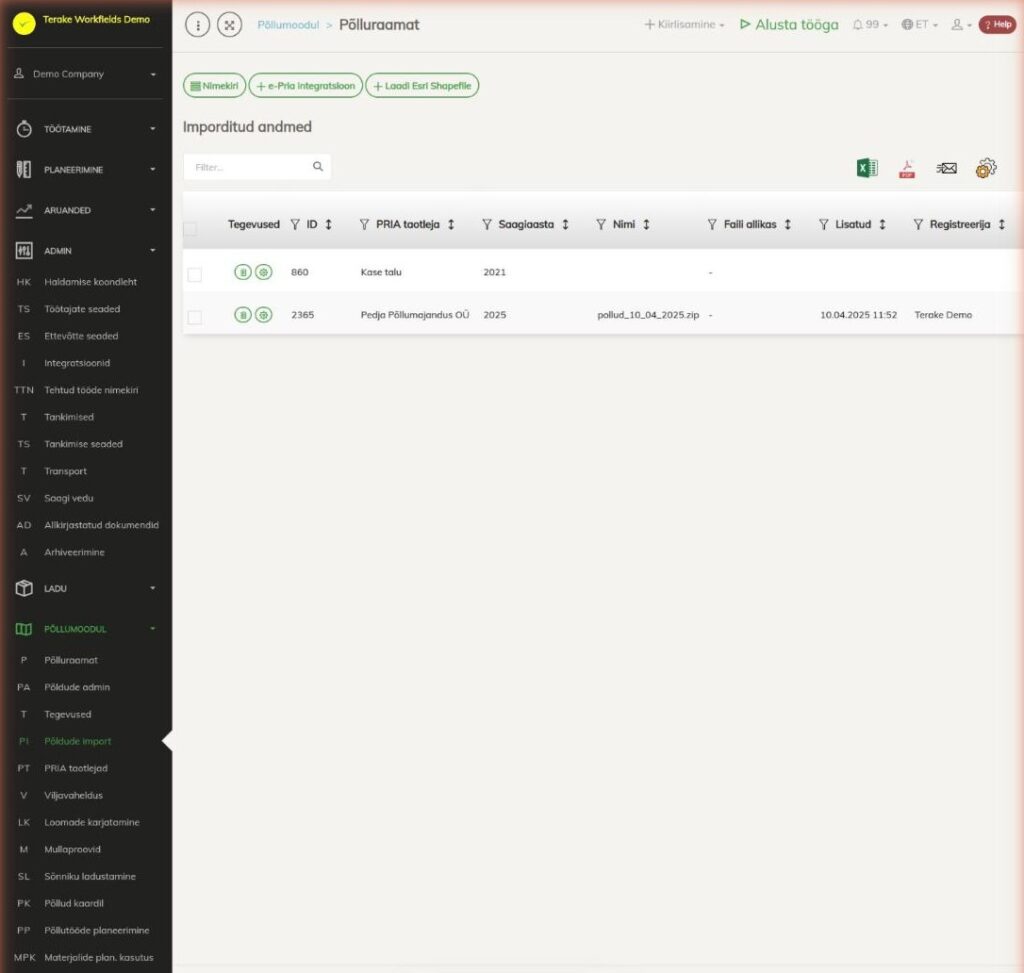The height and width of the screenshot is (973, 1024).
Task: Open the three-dot menu button
Action: 197,25
